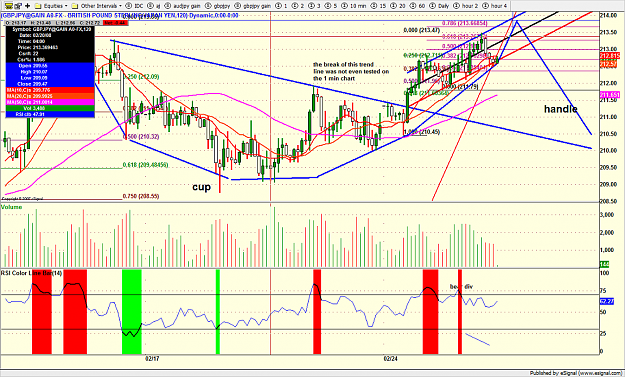Click the 3,000 volume scale label

[607, 215]
